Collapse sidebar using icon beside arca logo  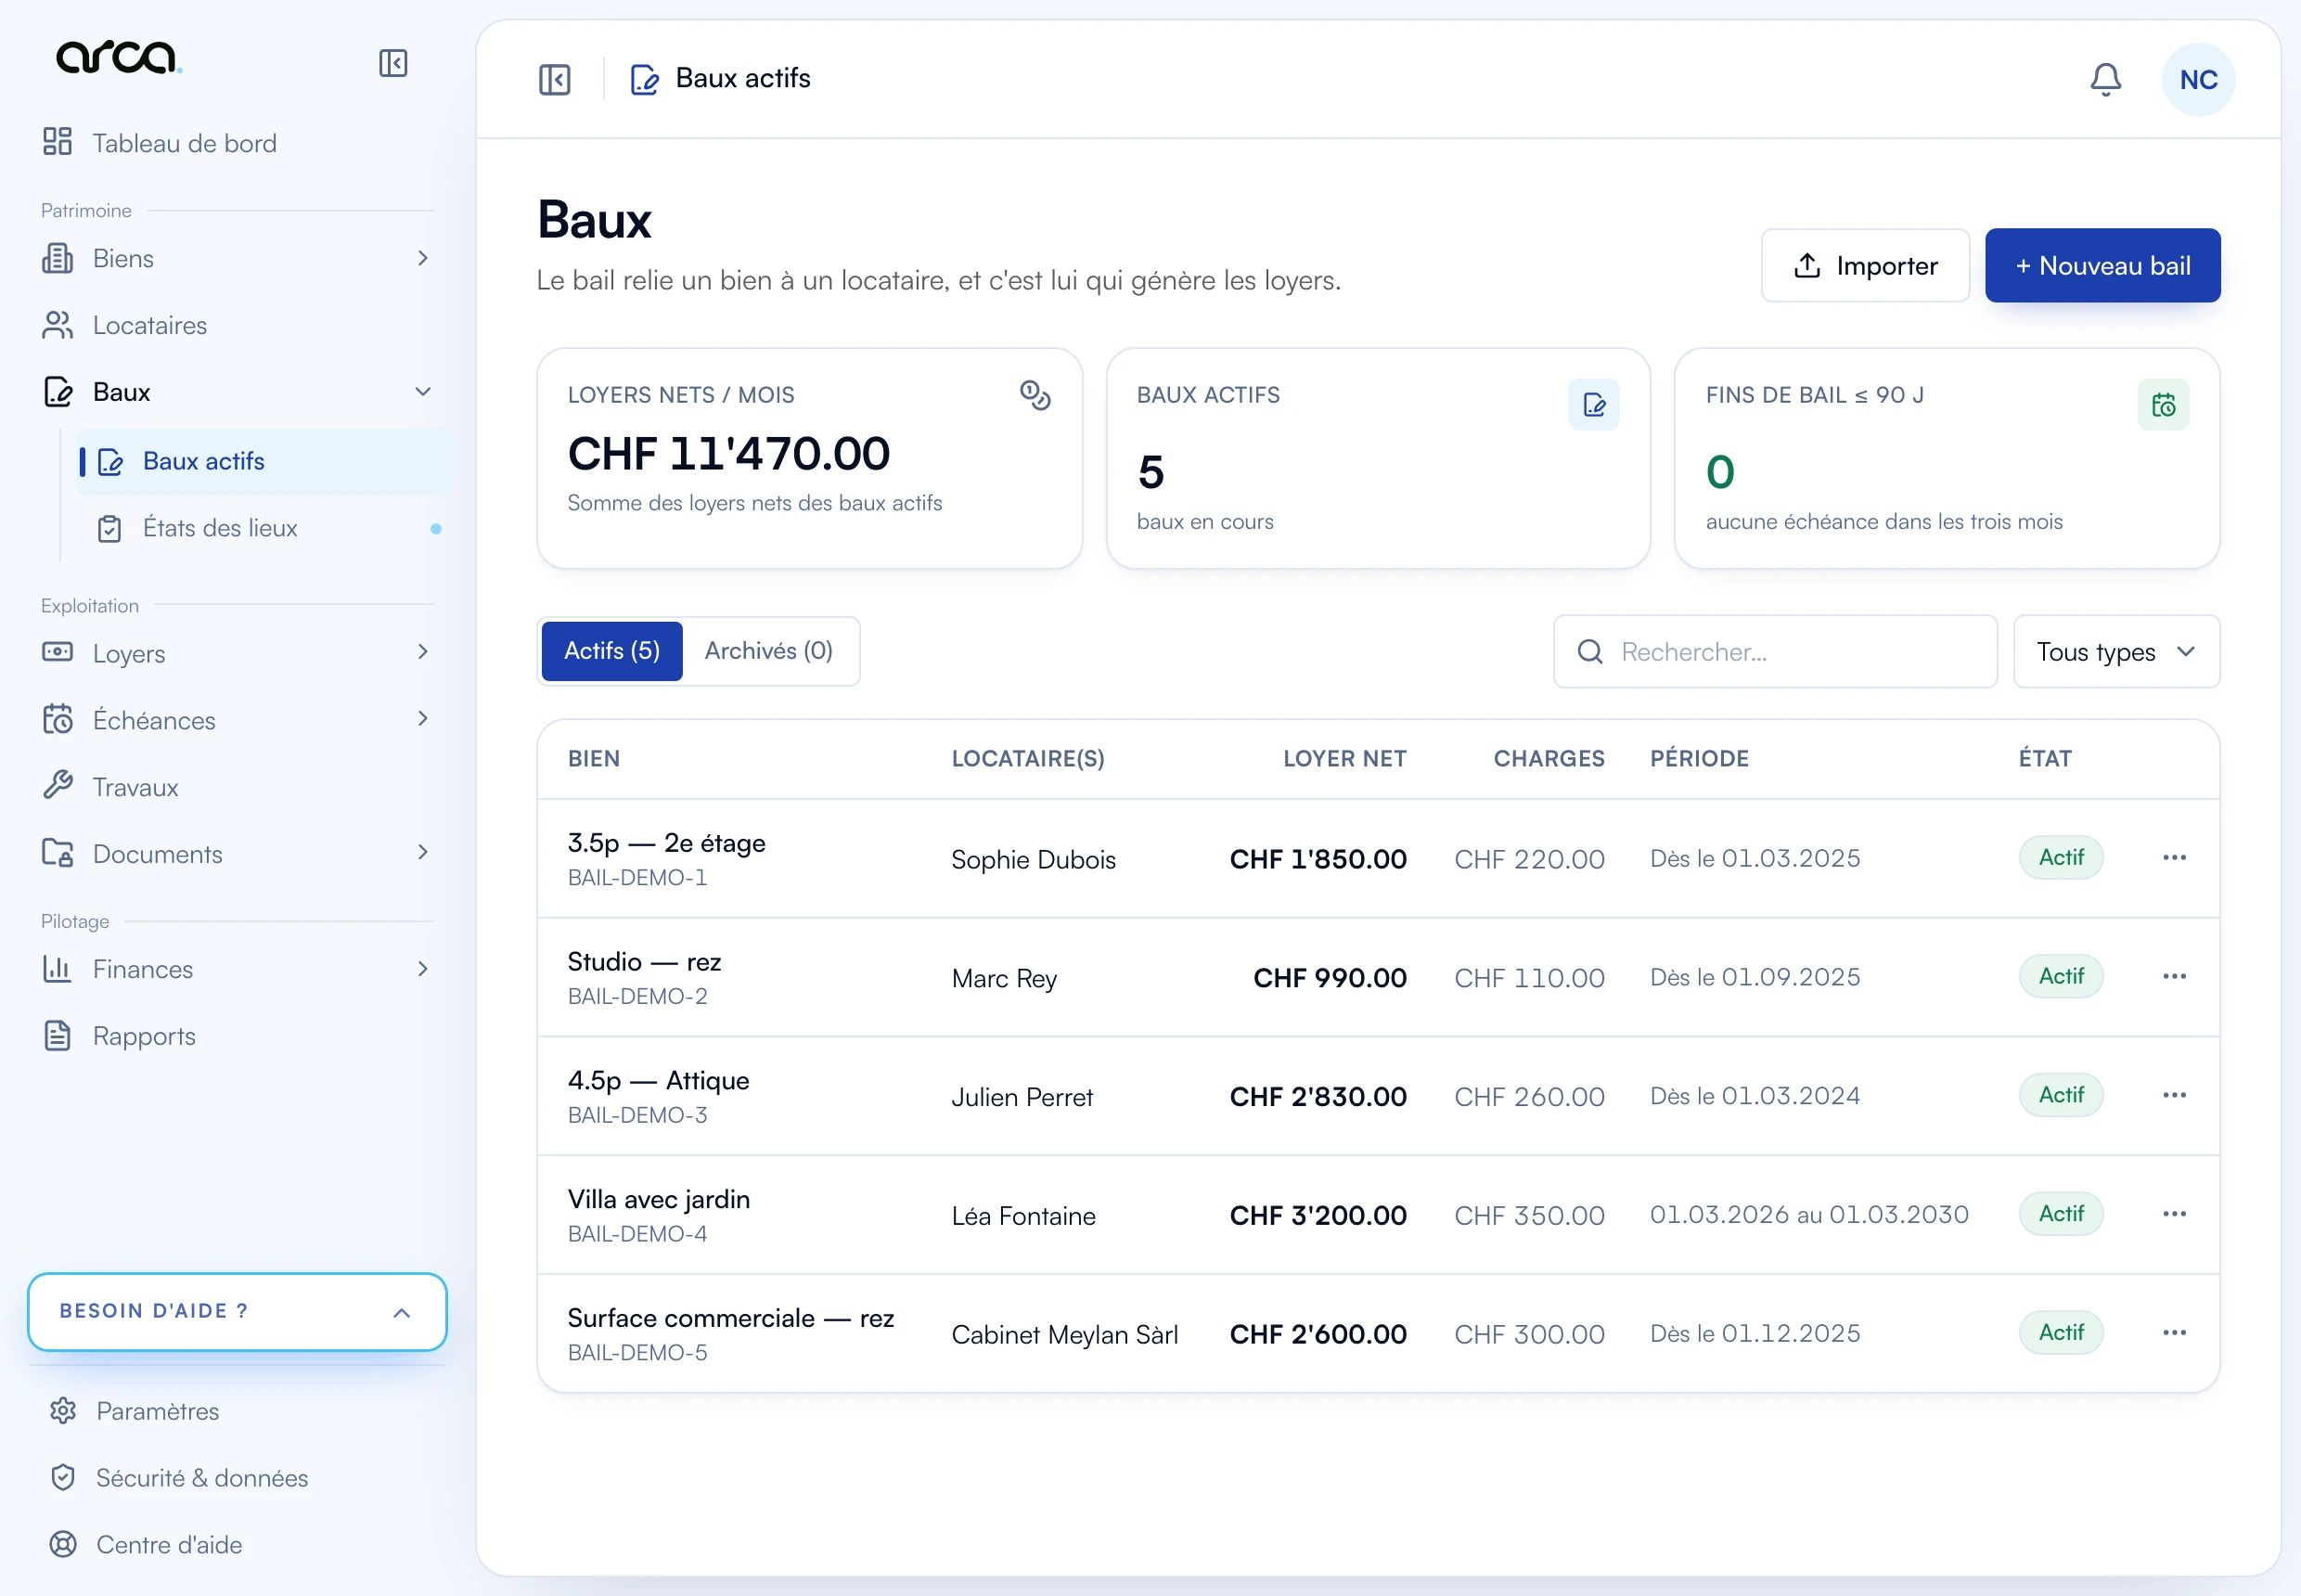(393, 63)
